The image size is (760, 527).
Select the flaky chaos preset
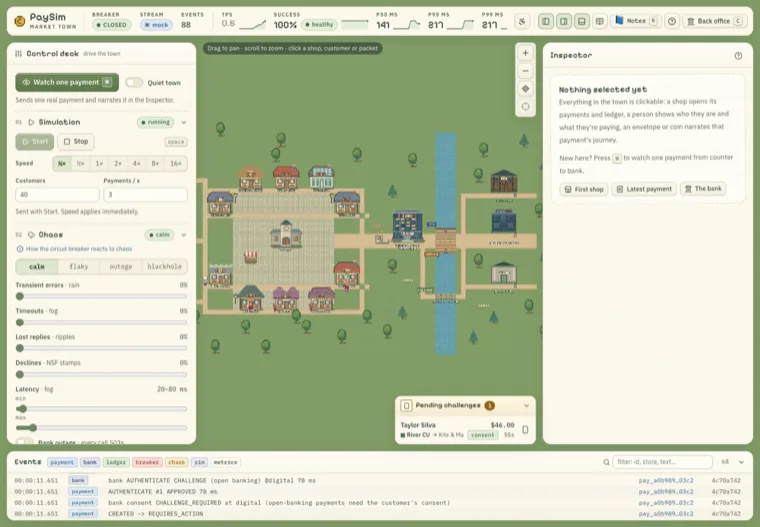pos(79,266)
